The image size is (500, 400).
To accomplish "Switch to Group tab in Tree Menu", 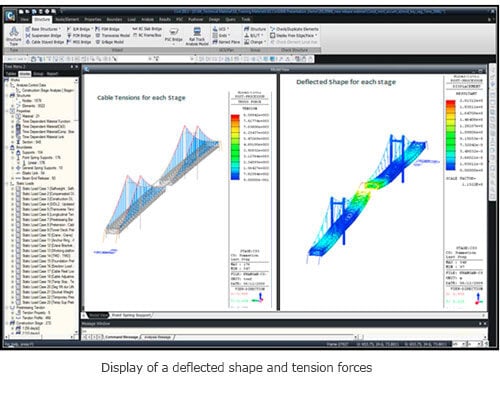I will pyautogui.click(x=38, y=74).
